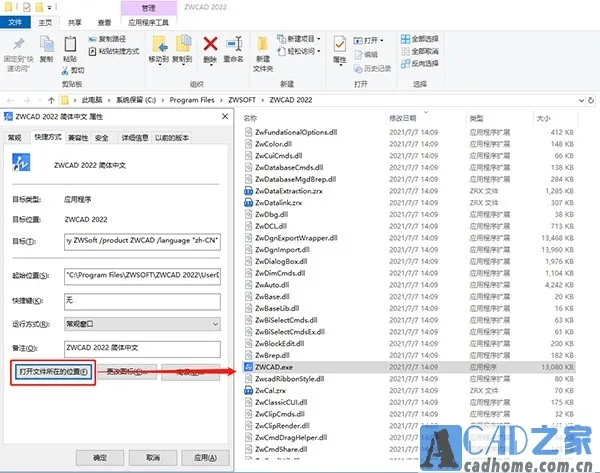Click the Edit icon in Open group
The height and width of the screenshot is (473, 600).
pyautogui.click(x=358, y=55)
